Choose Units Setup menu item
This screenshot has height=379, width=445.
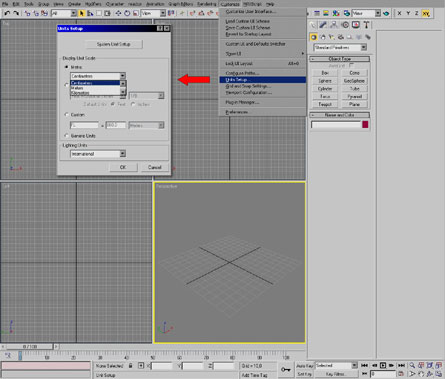(x=263, y=80)
